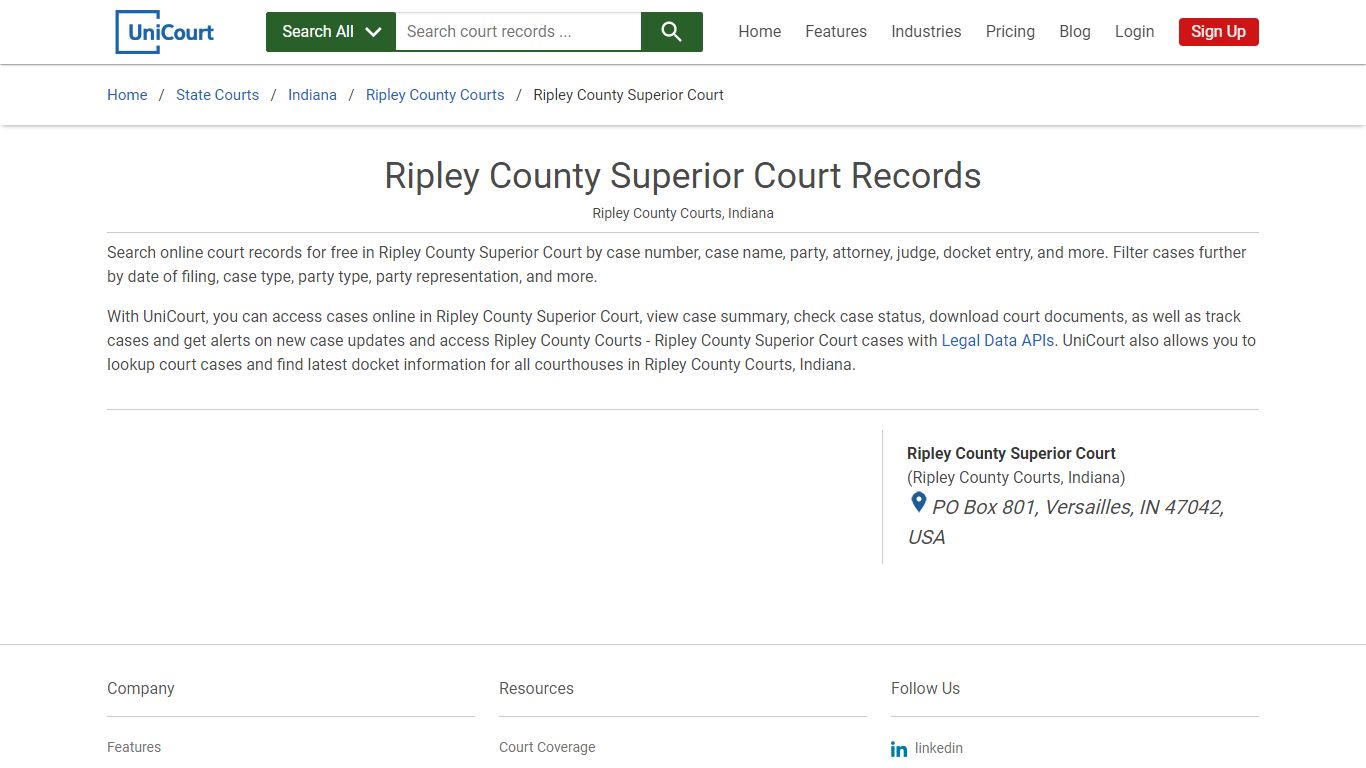Click the Resources footer heading
Viewport: 1366px width, 768px height.
536,689
